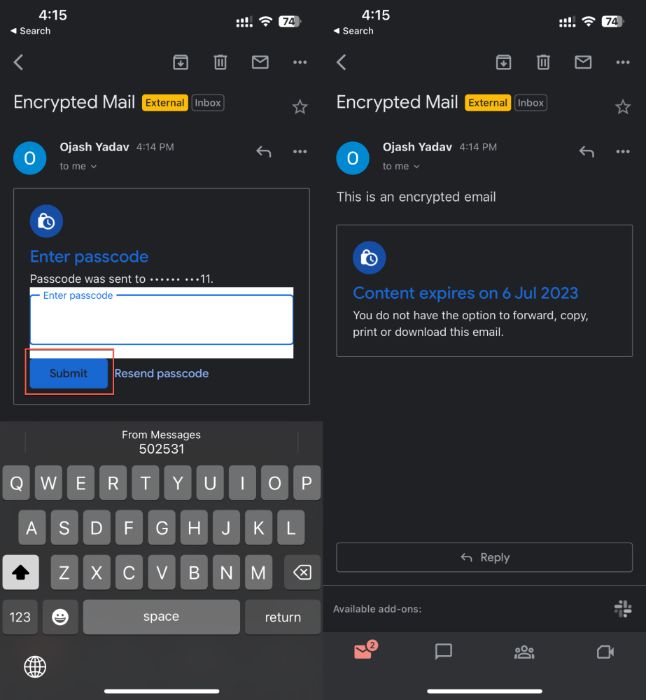Viewport: 646px width, 700px height.
Task: Open the emoji keyboard
Action: tap(60, 617)
